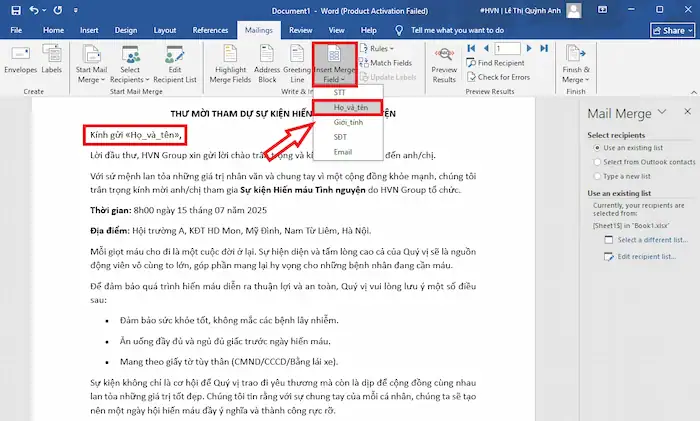Select 'Type a new list' option
700x421 pixels.
tap(595, 175)
